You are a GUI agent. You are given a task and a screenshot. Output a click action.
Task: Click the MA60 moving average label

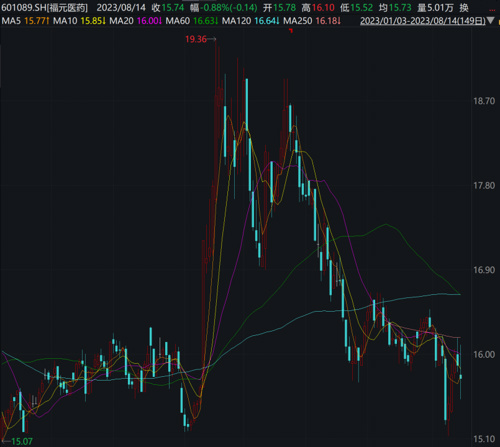(x=178, y=21)
